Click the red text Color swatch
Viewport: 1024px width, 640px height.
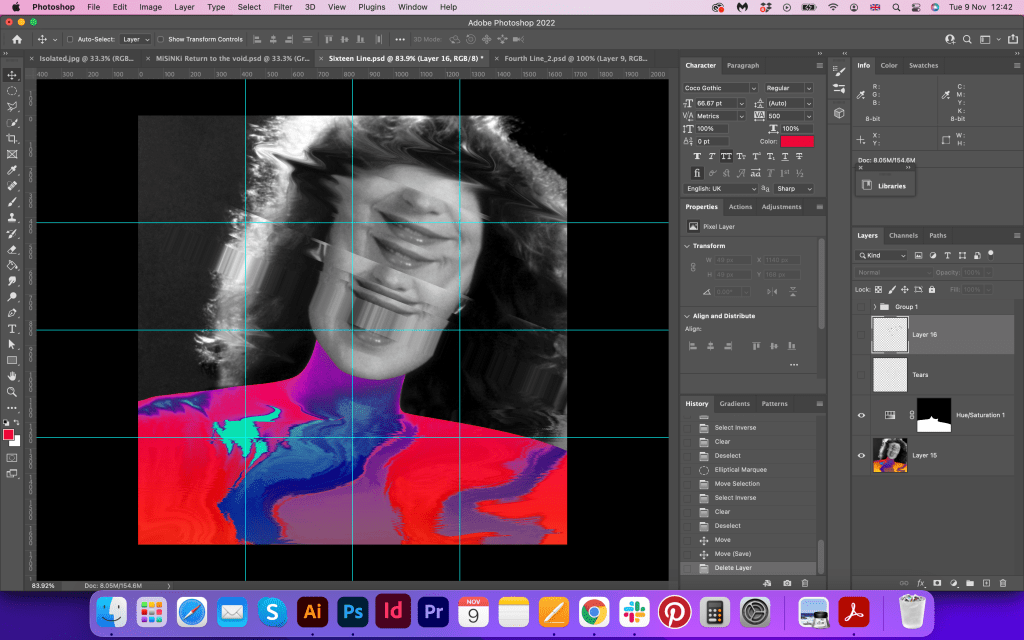[797, 141]
